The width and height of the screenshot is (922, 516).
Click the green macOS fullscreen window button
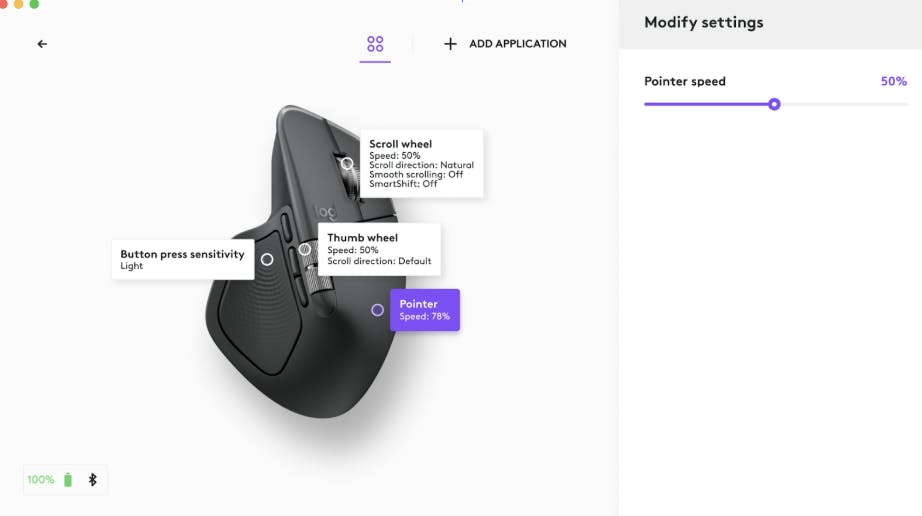point(34,4)
